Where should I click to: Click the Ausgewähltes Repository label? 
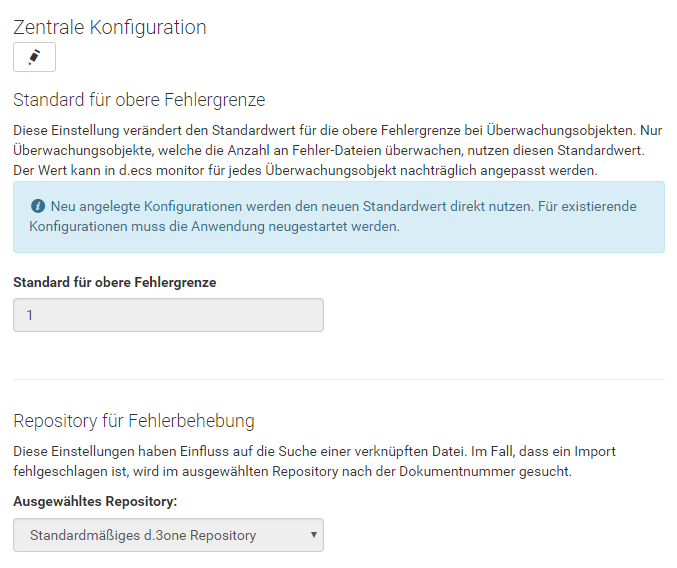pyautogui.click(x=95, y=502)
